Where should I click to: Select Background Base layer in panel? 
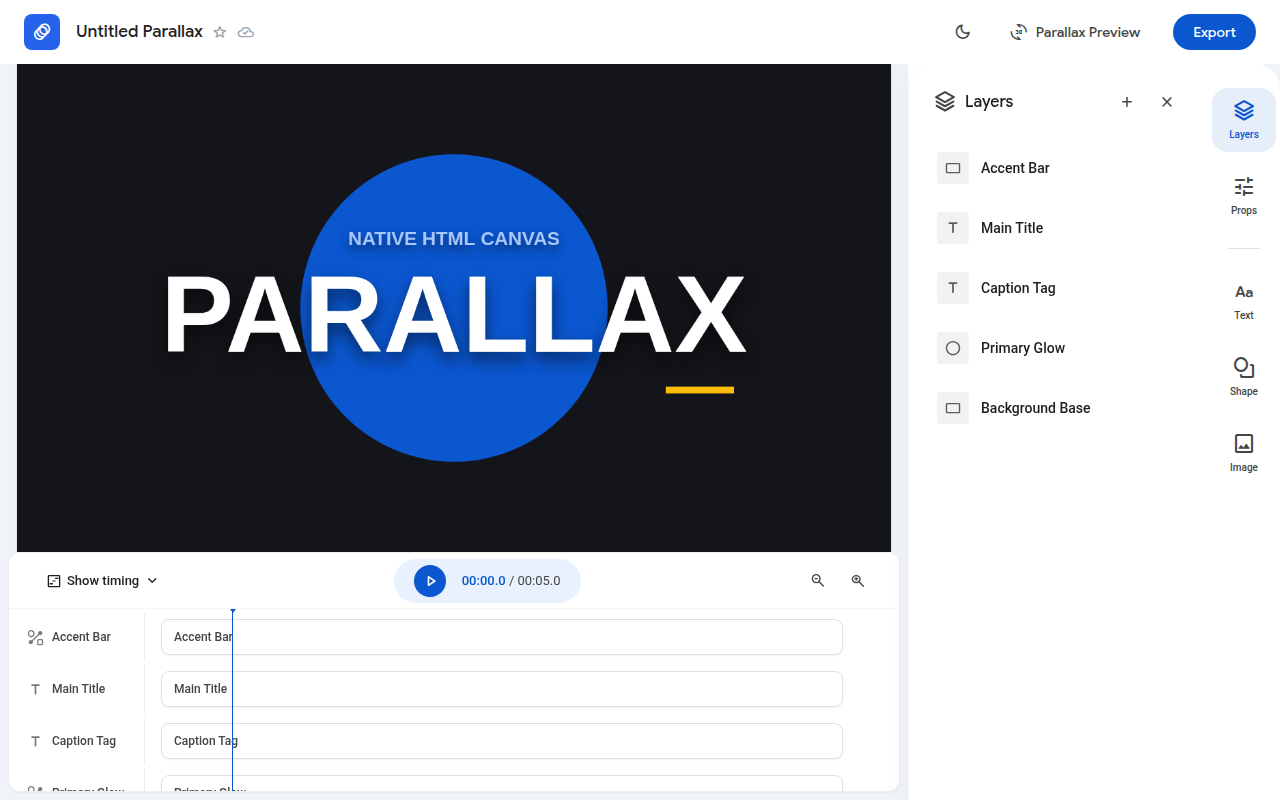coord(1057,408)
